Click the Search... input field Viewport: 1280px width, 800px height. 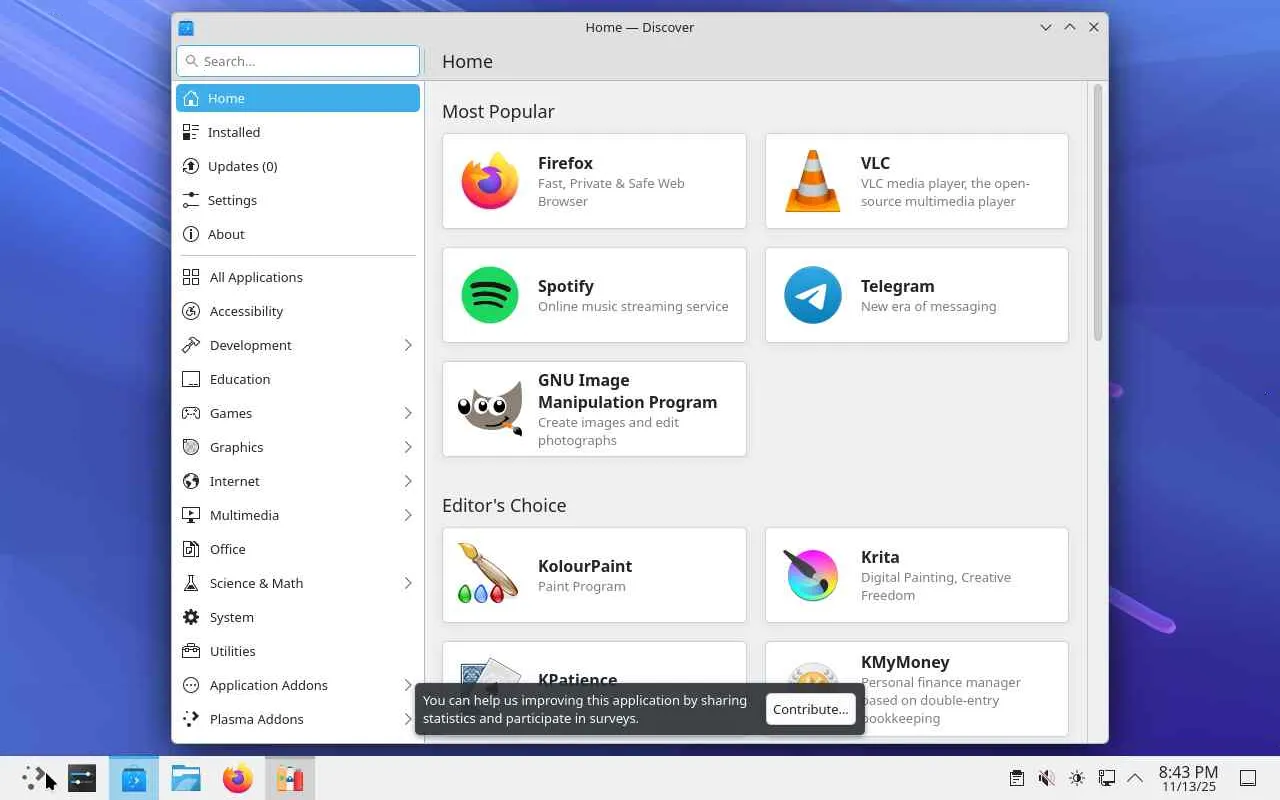298,61
